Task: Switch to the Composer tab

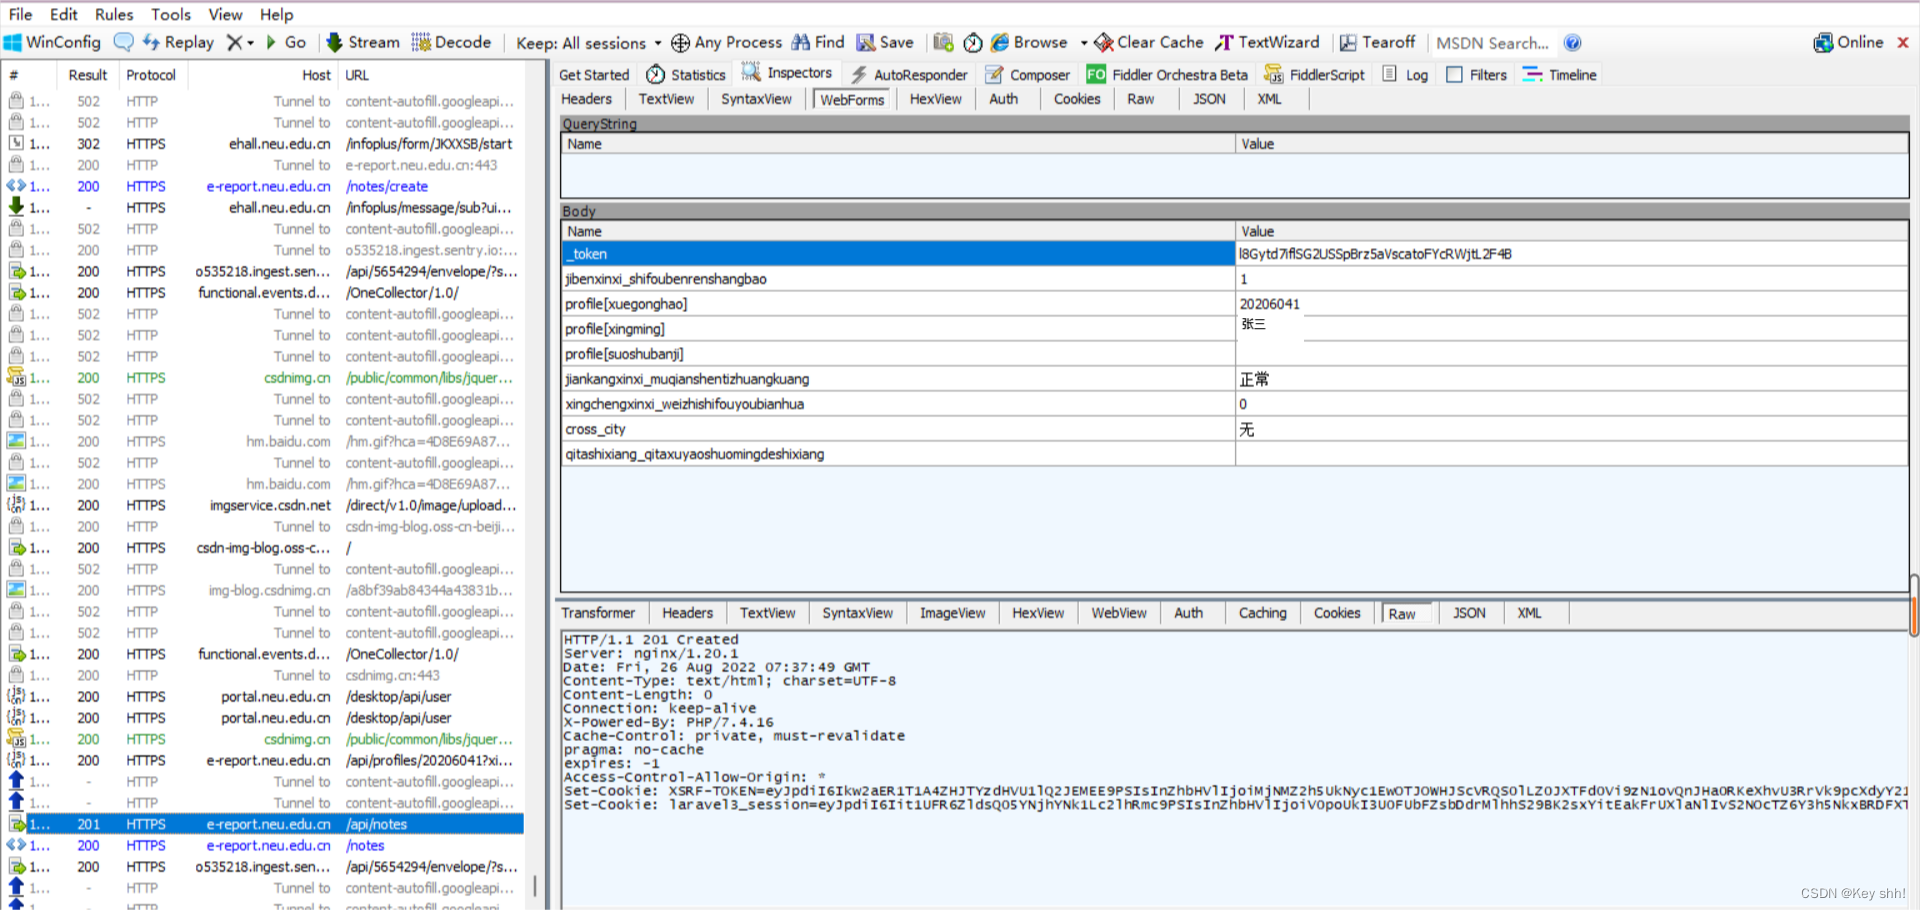Action: (x=1028, y=75)
